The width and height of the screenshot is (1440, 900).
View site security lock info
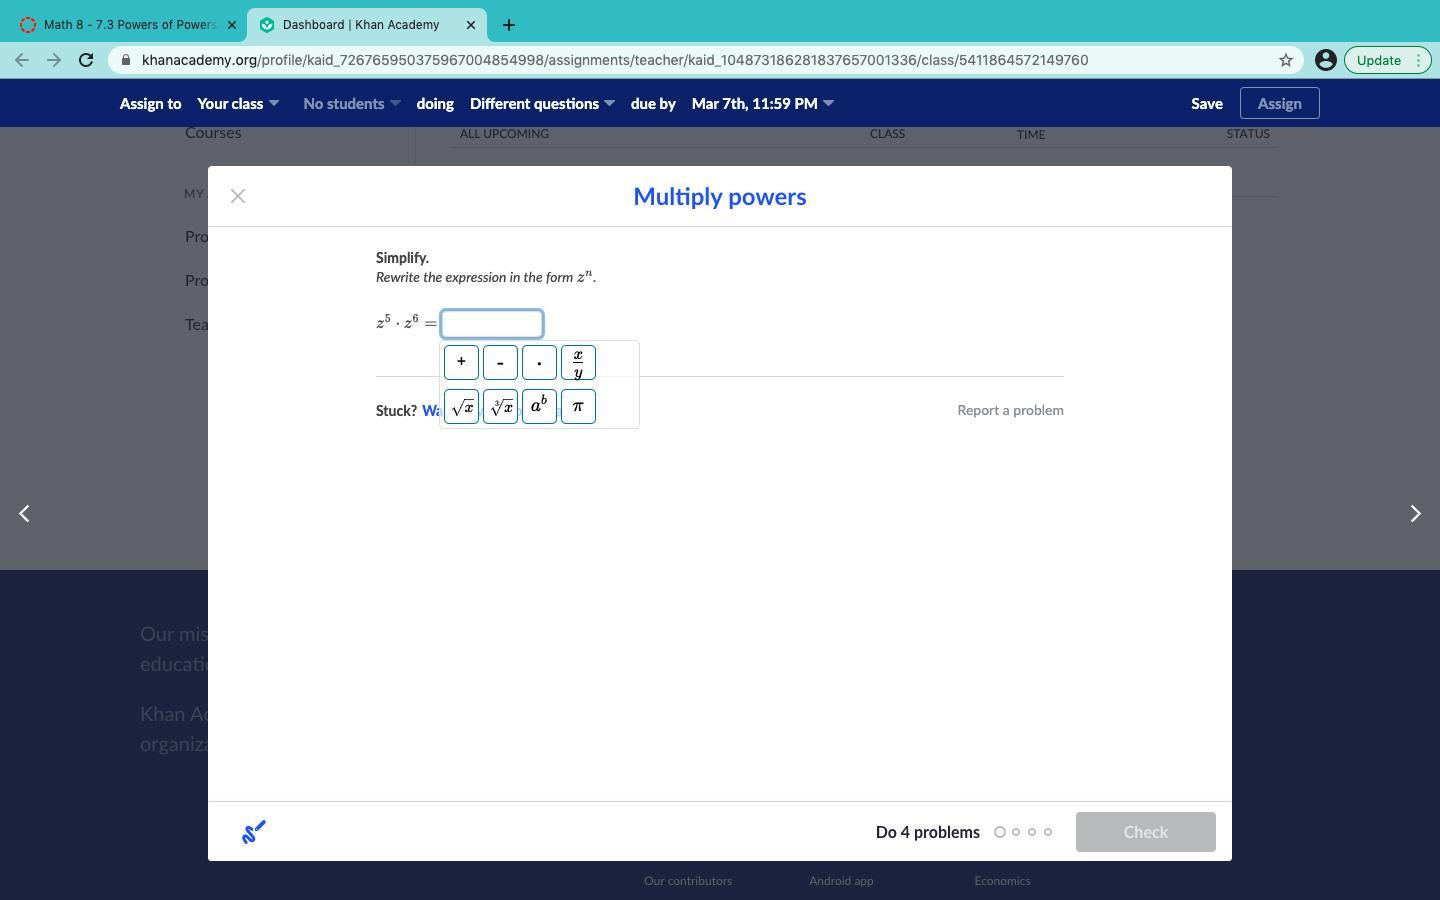point(125,60)
